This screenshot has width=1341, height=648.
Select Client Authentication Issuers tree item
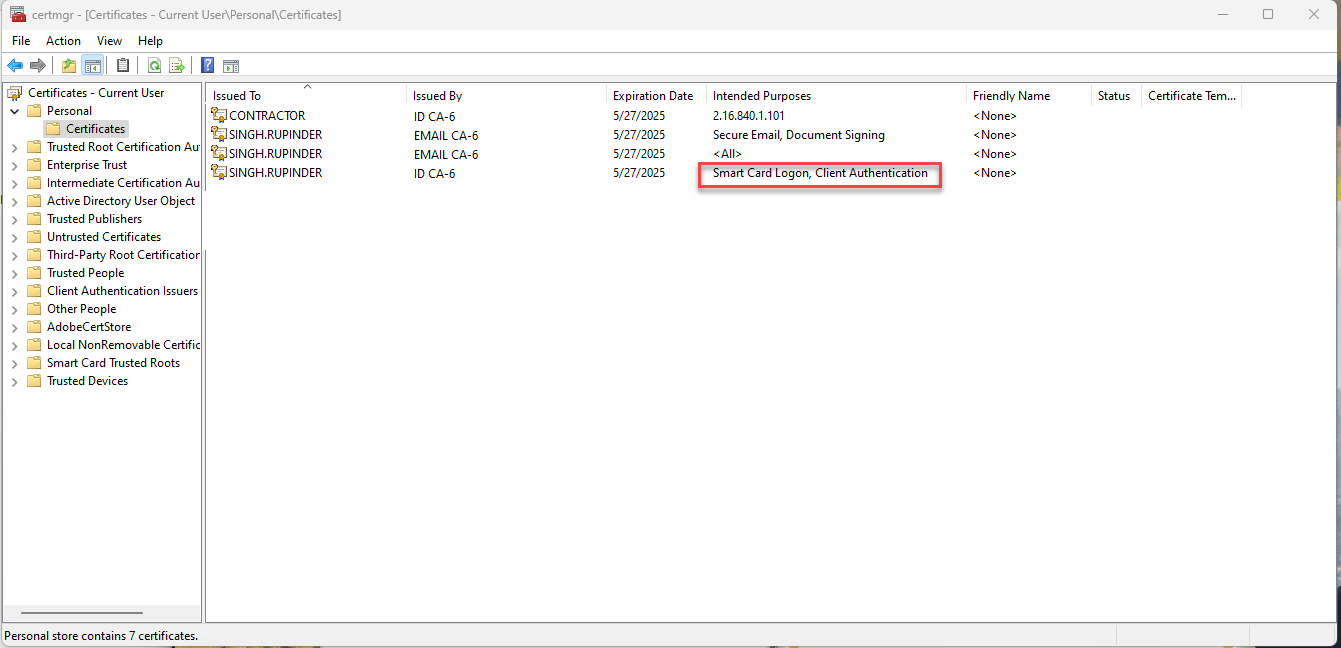click(x=122, y=291)
